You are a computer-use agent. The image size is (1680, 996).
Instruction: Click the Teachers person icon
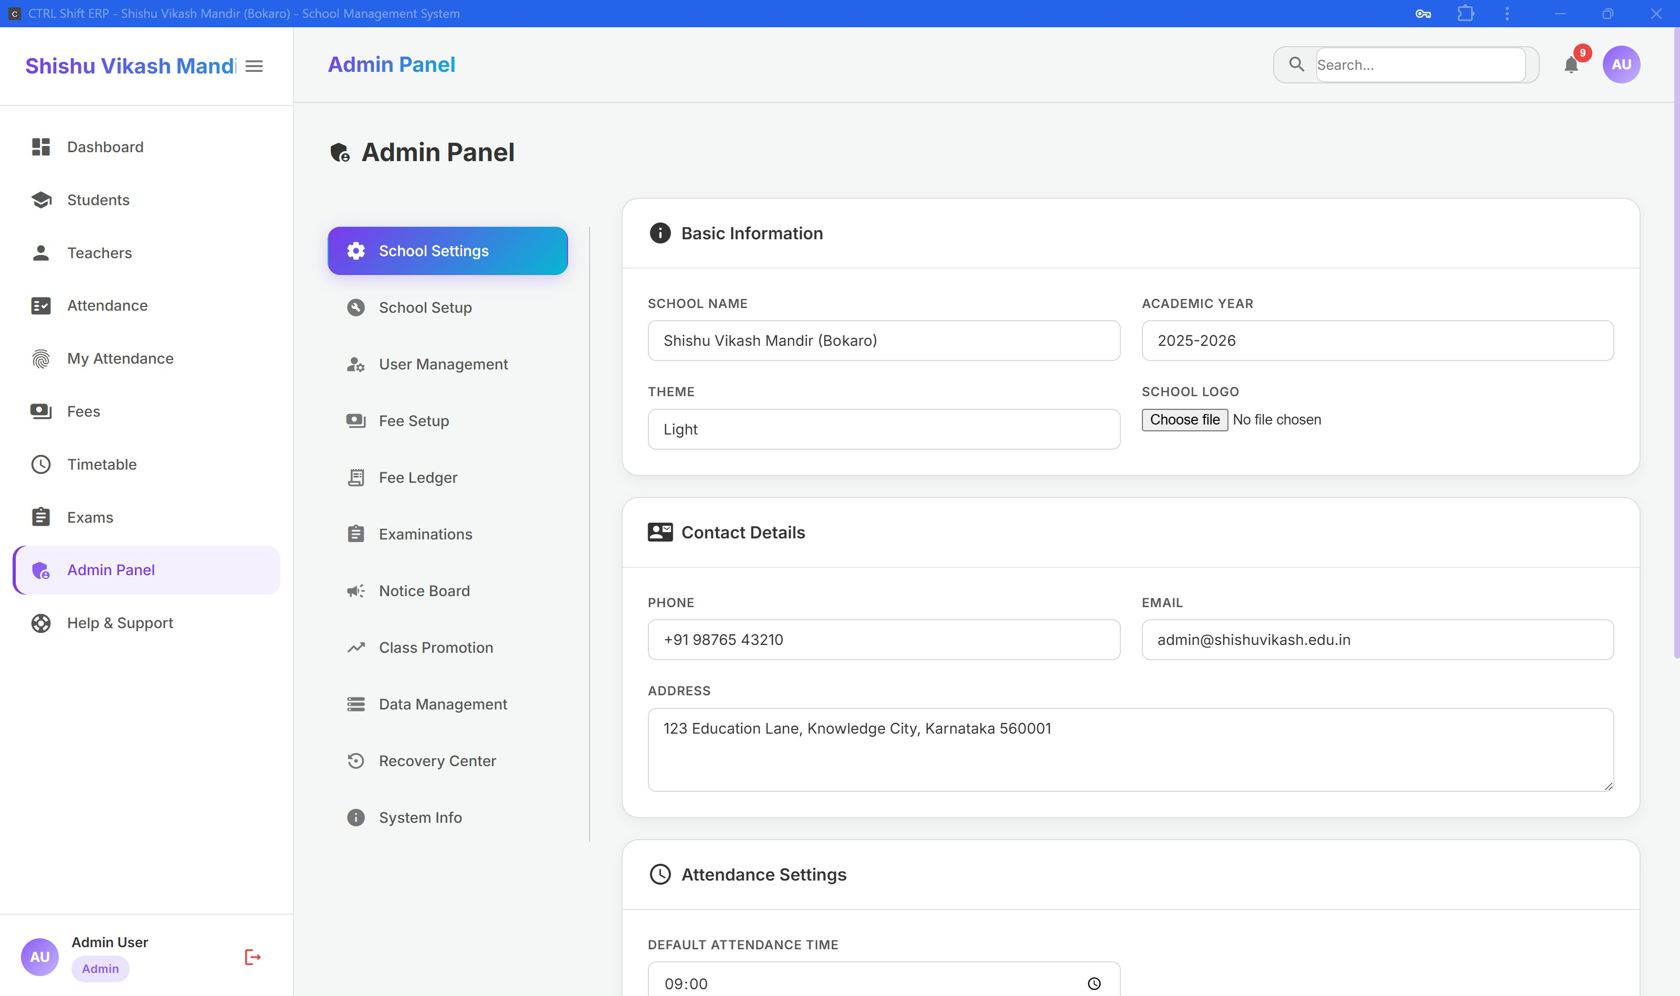41,253
